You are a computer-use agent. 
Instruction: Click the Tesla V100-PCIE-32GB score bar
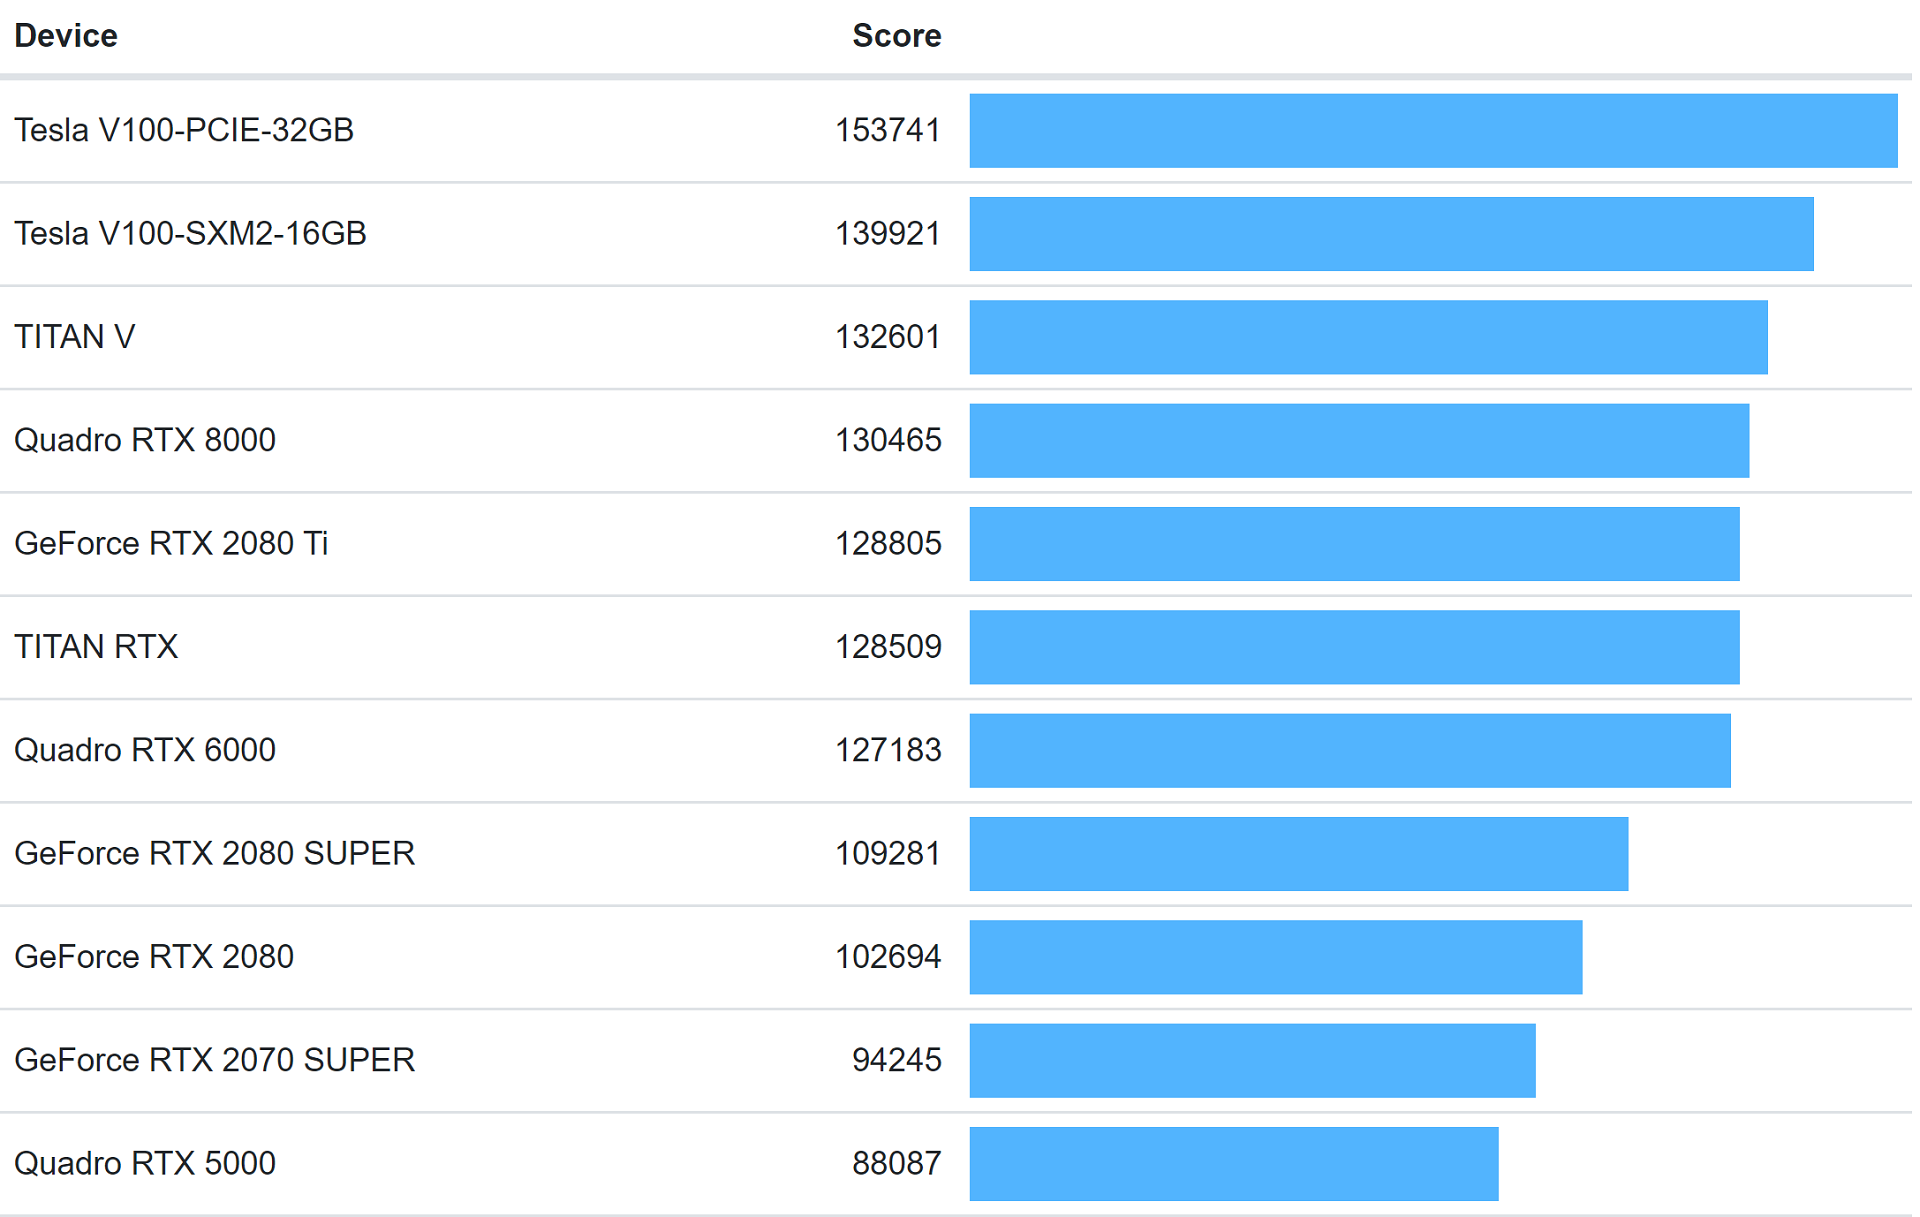point(1432,130)
